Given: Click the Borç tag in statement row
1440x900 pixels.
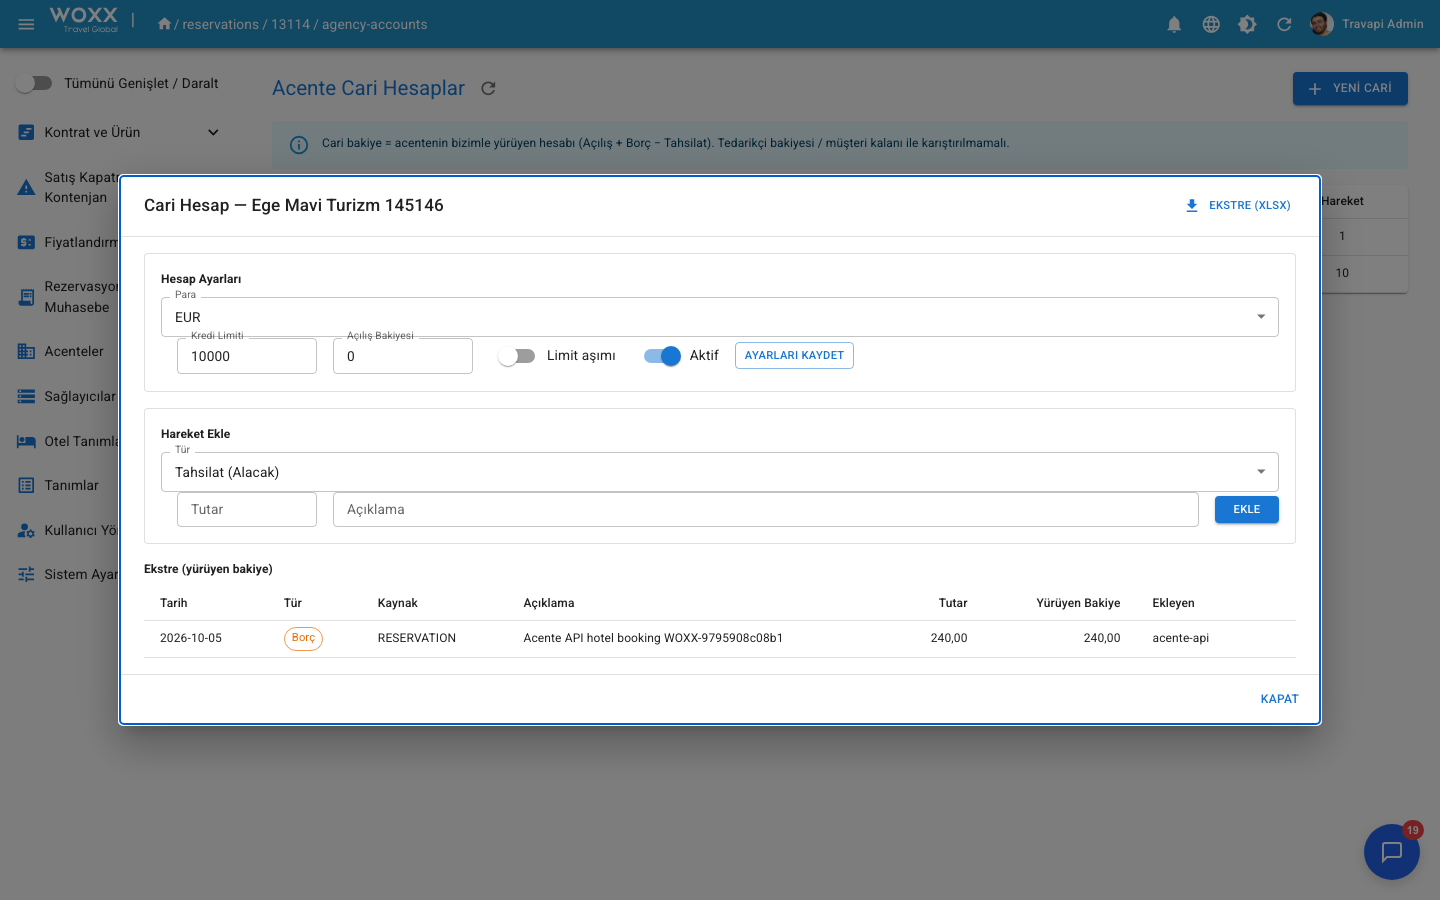Looking at the screenshot, I should point(303,638).
